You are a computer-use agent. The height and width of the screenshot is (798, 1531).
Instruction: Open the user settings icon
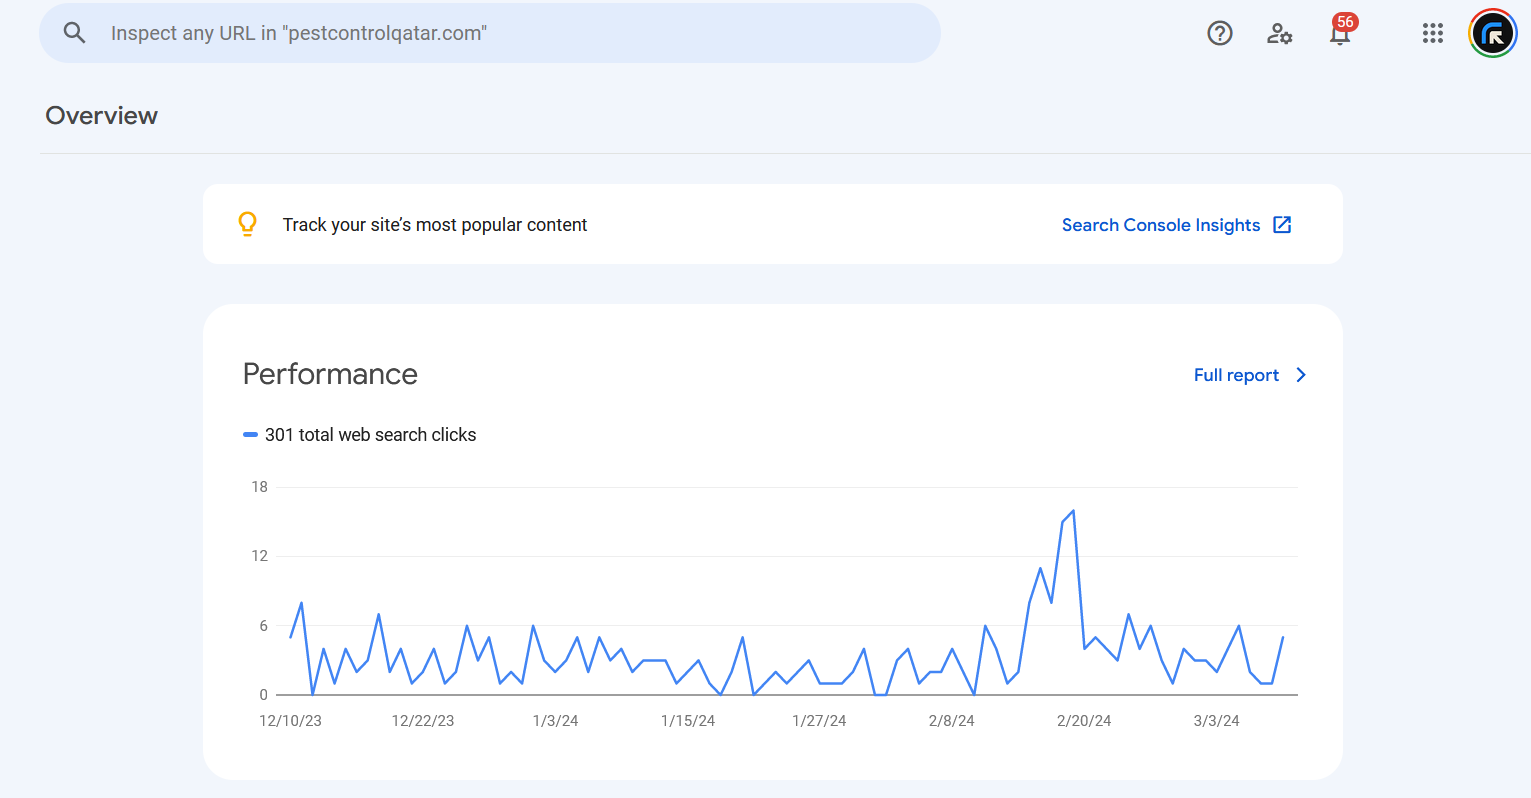pyautogui.click(x=1279, y=33)
